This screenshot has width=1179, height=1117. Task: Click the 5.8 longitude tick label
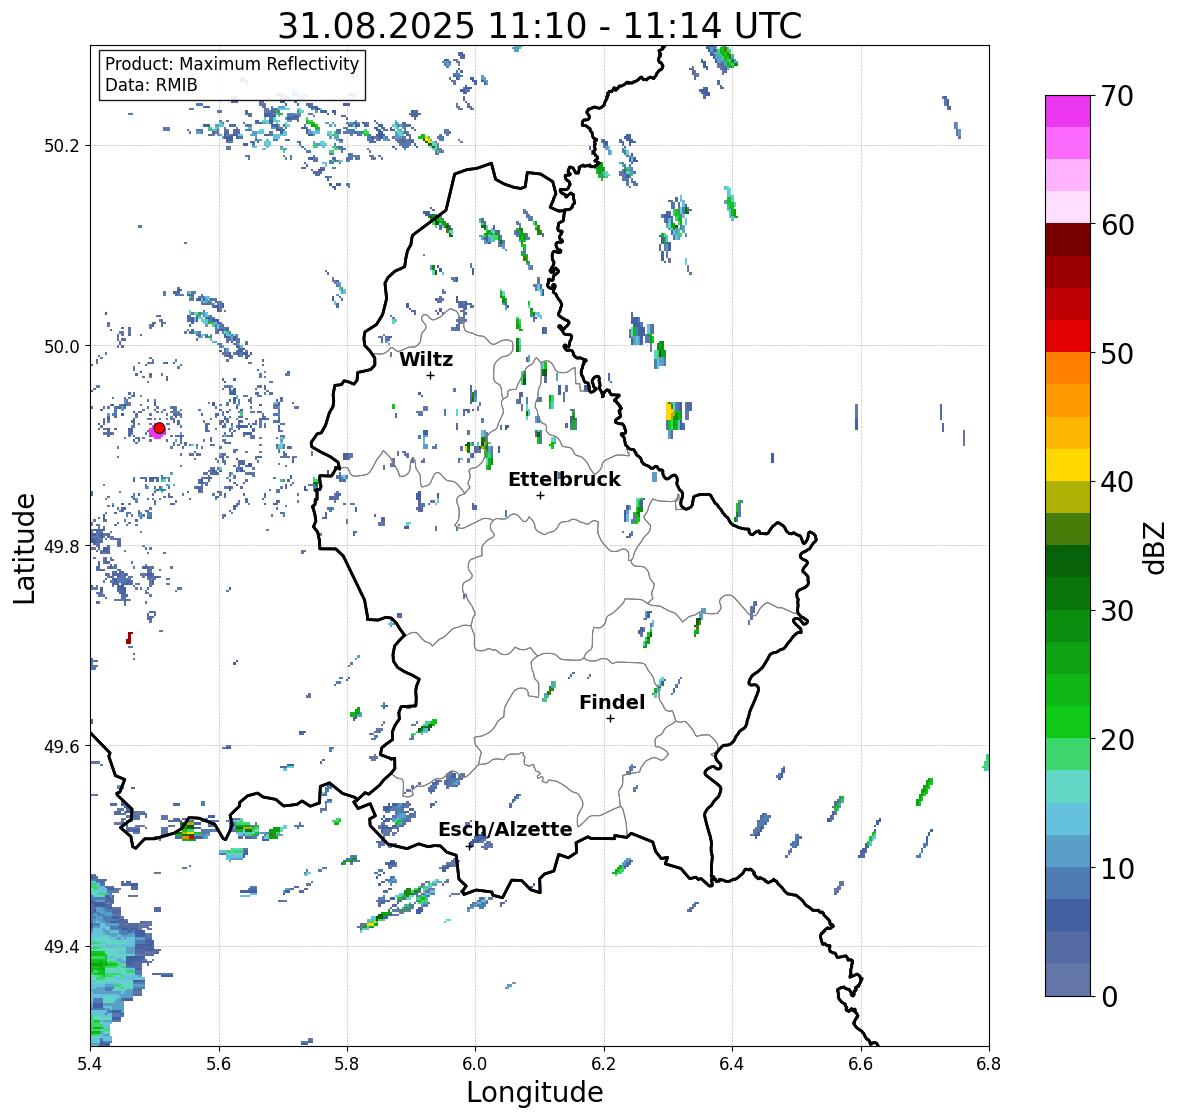pyautogui.click(x=347, y=1064)
